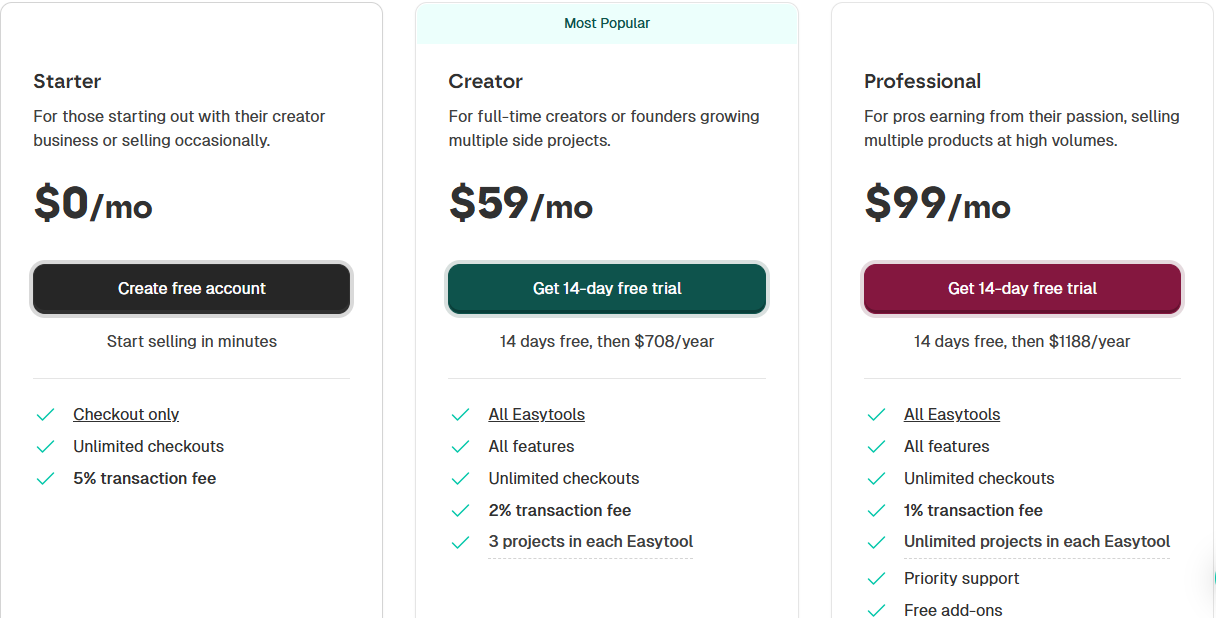Screen dimensions: 1216x618
Task: Select the Starter plan heading
Action: (67, 81)
